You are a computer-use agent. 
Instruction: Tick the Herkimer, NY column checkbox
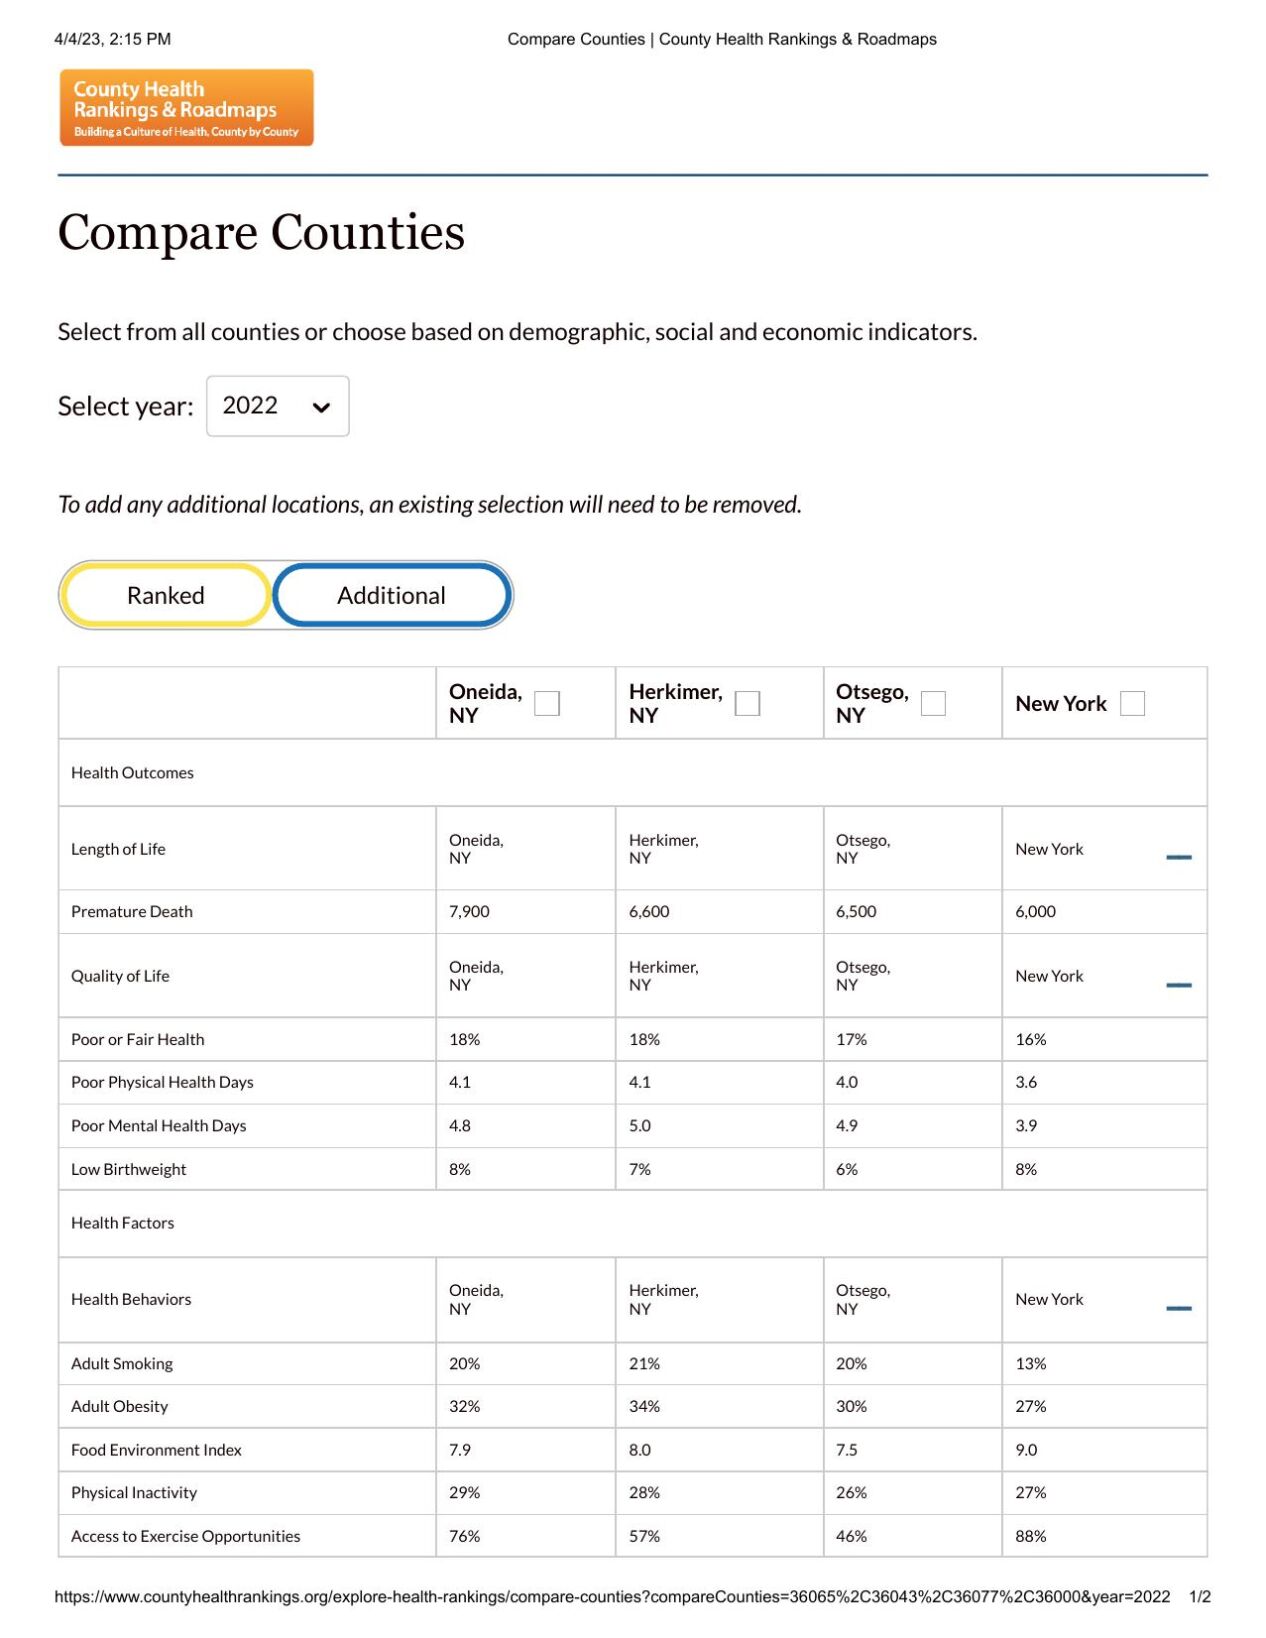[747, 703]
